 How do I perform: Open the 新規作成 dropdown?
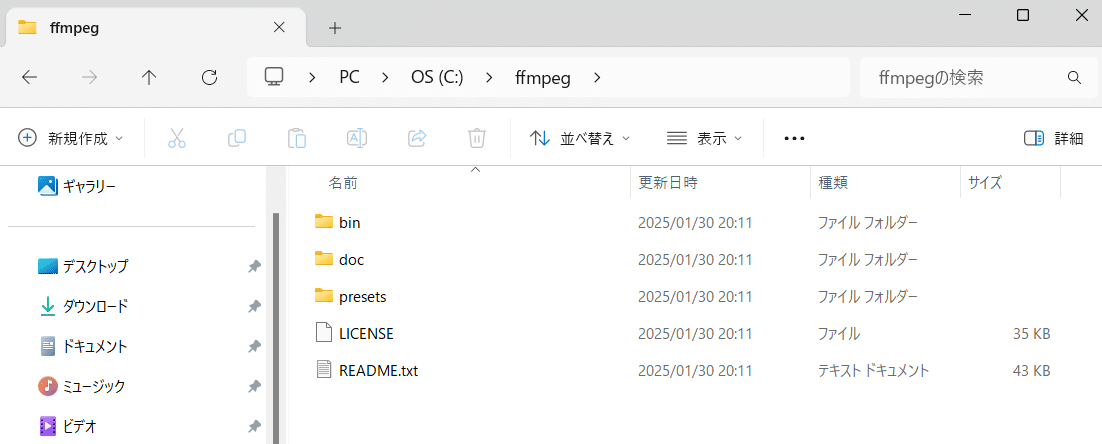70,138
